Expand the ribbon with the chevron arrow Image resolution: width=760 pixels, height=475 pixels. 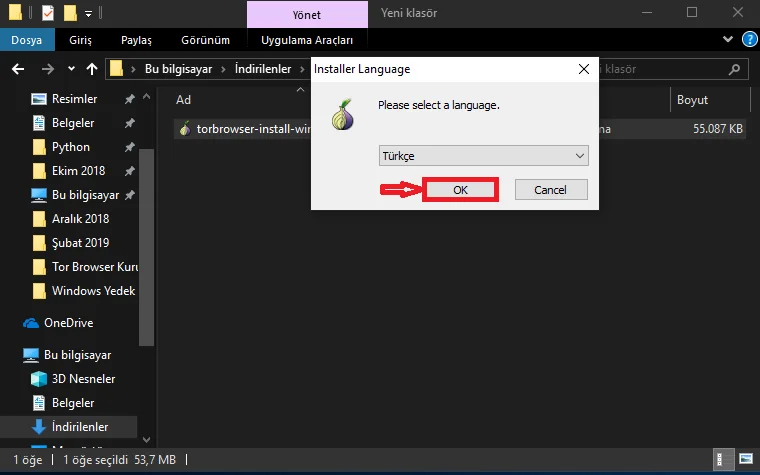click(x=726, y=40)
